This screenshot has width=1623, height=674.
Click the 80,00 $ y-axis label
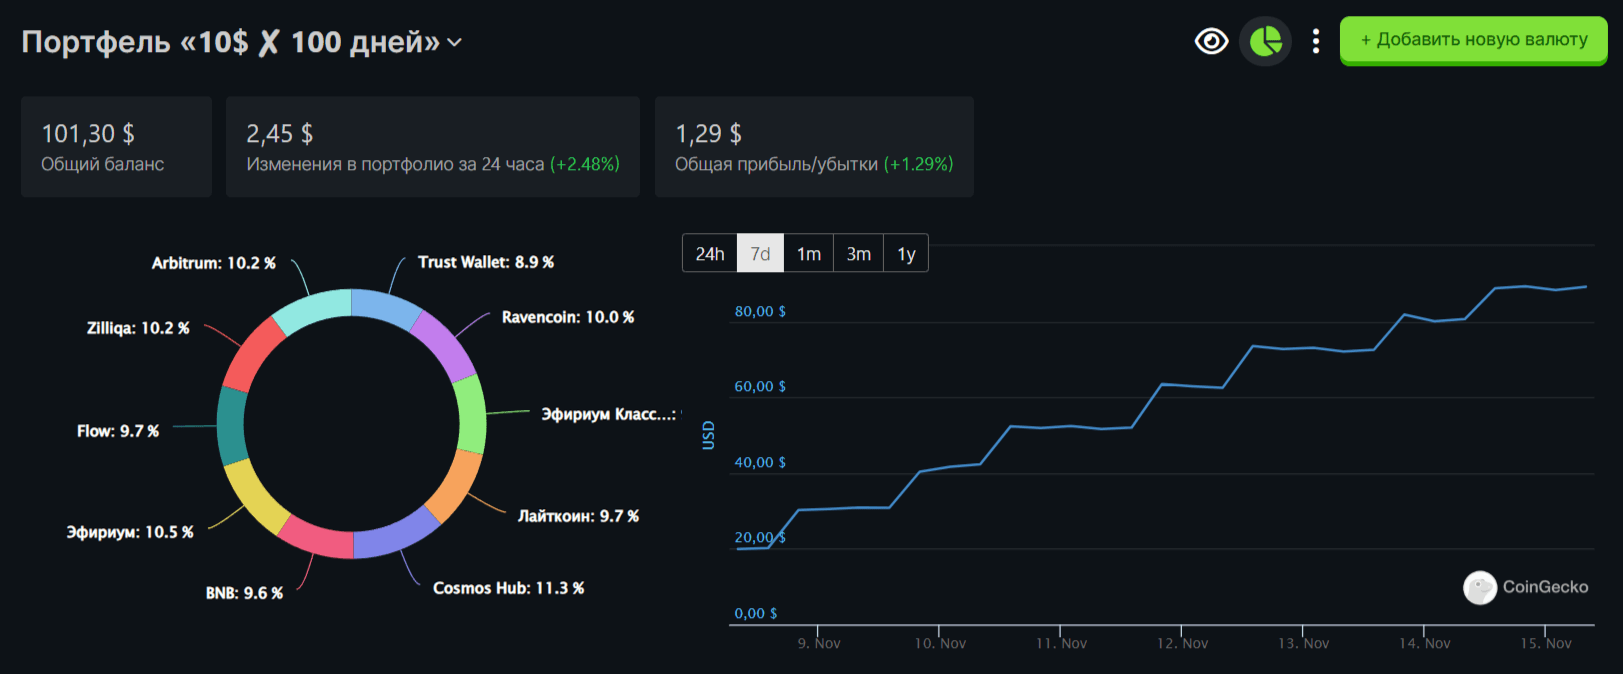(760, 311)
